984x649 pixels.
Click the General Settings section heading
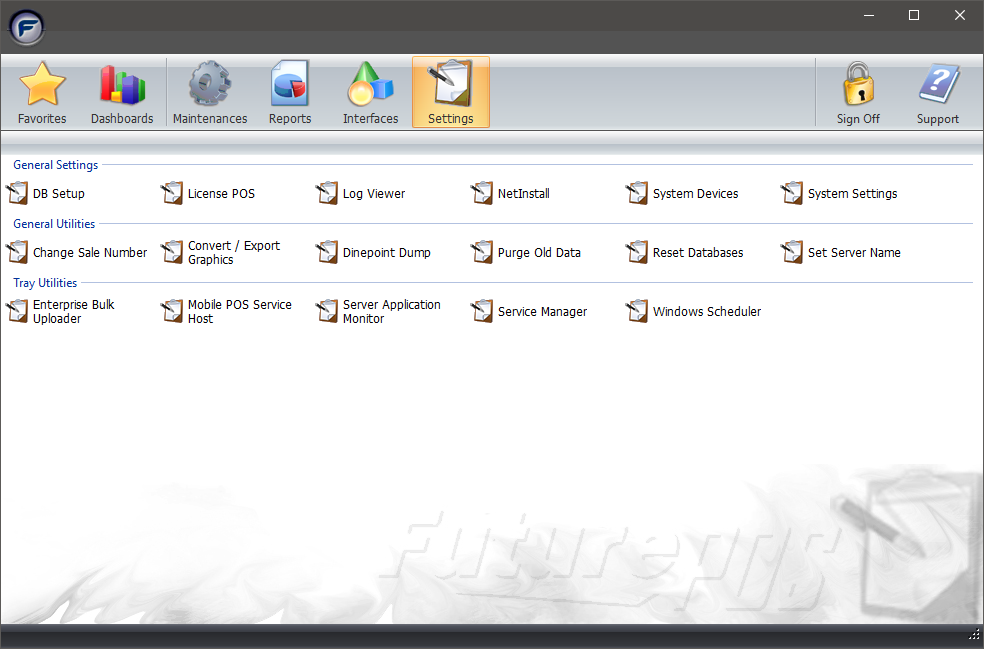56,164
